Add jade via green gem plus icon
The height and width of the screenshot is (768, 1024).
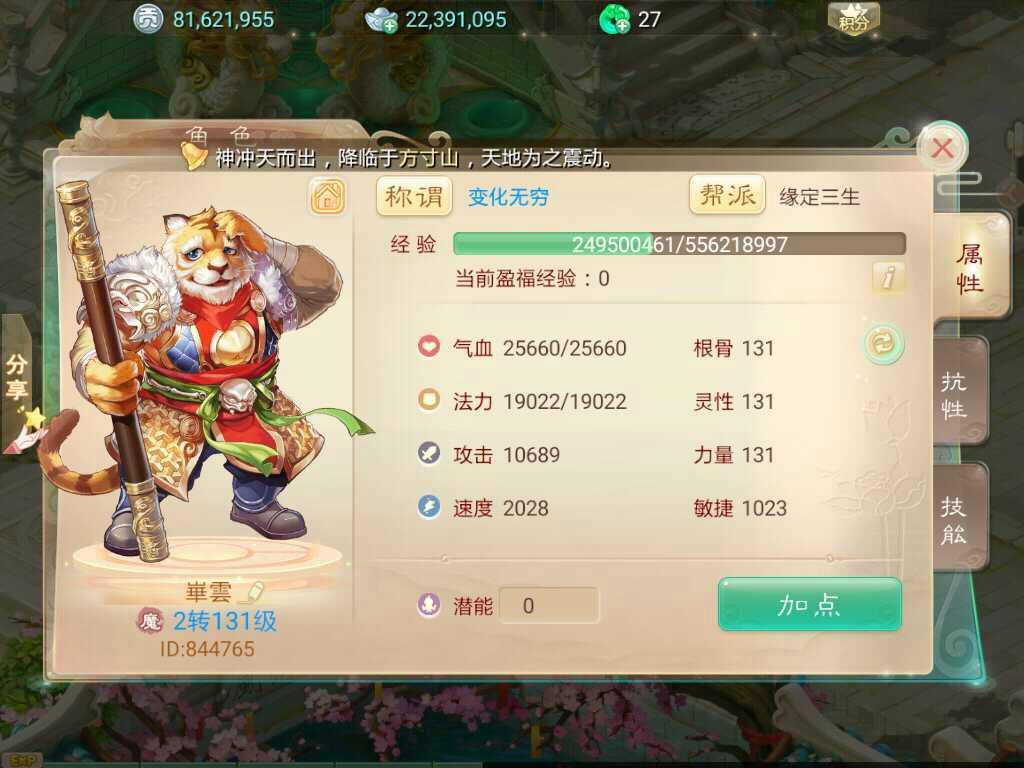614,20
